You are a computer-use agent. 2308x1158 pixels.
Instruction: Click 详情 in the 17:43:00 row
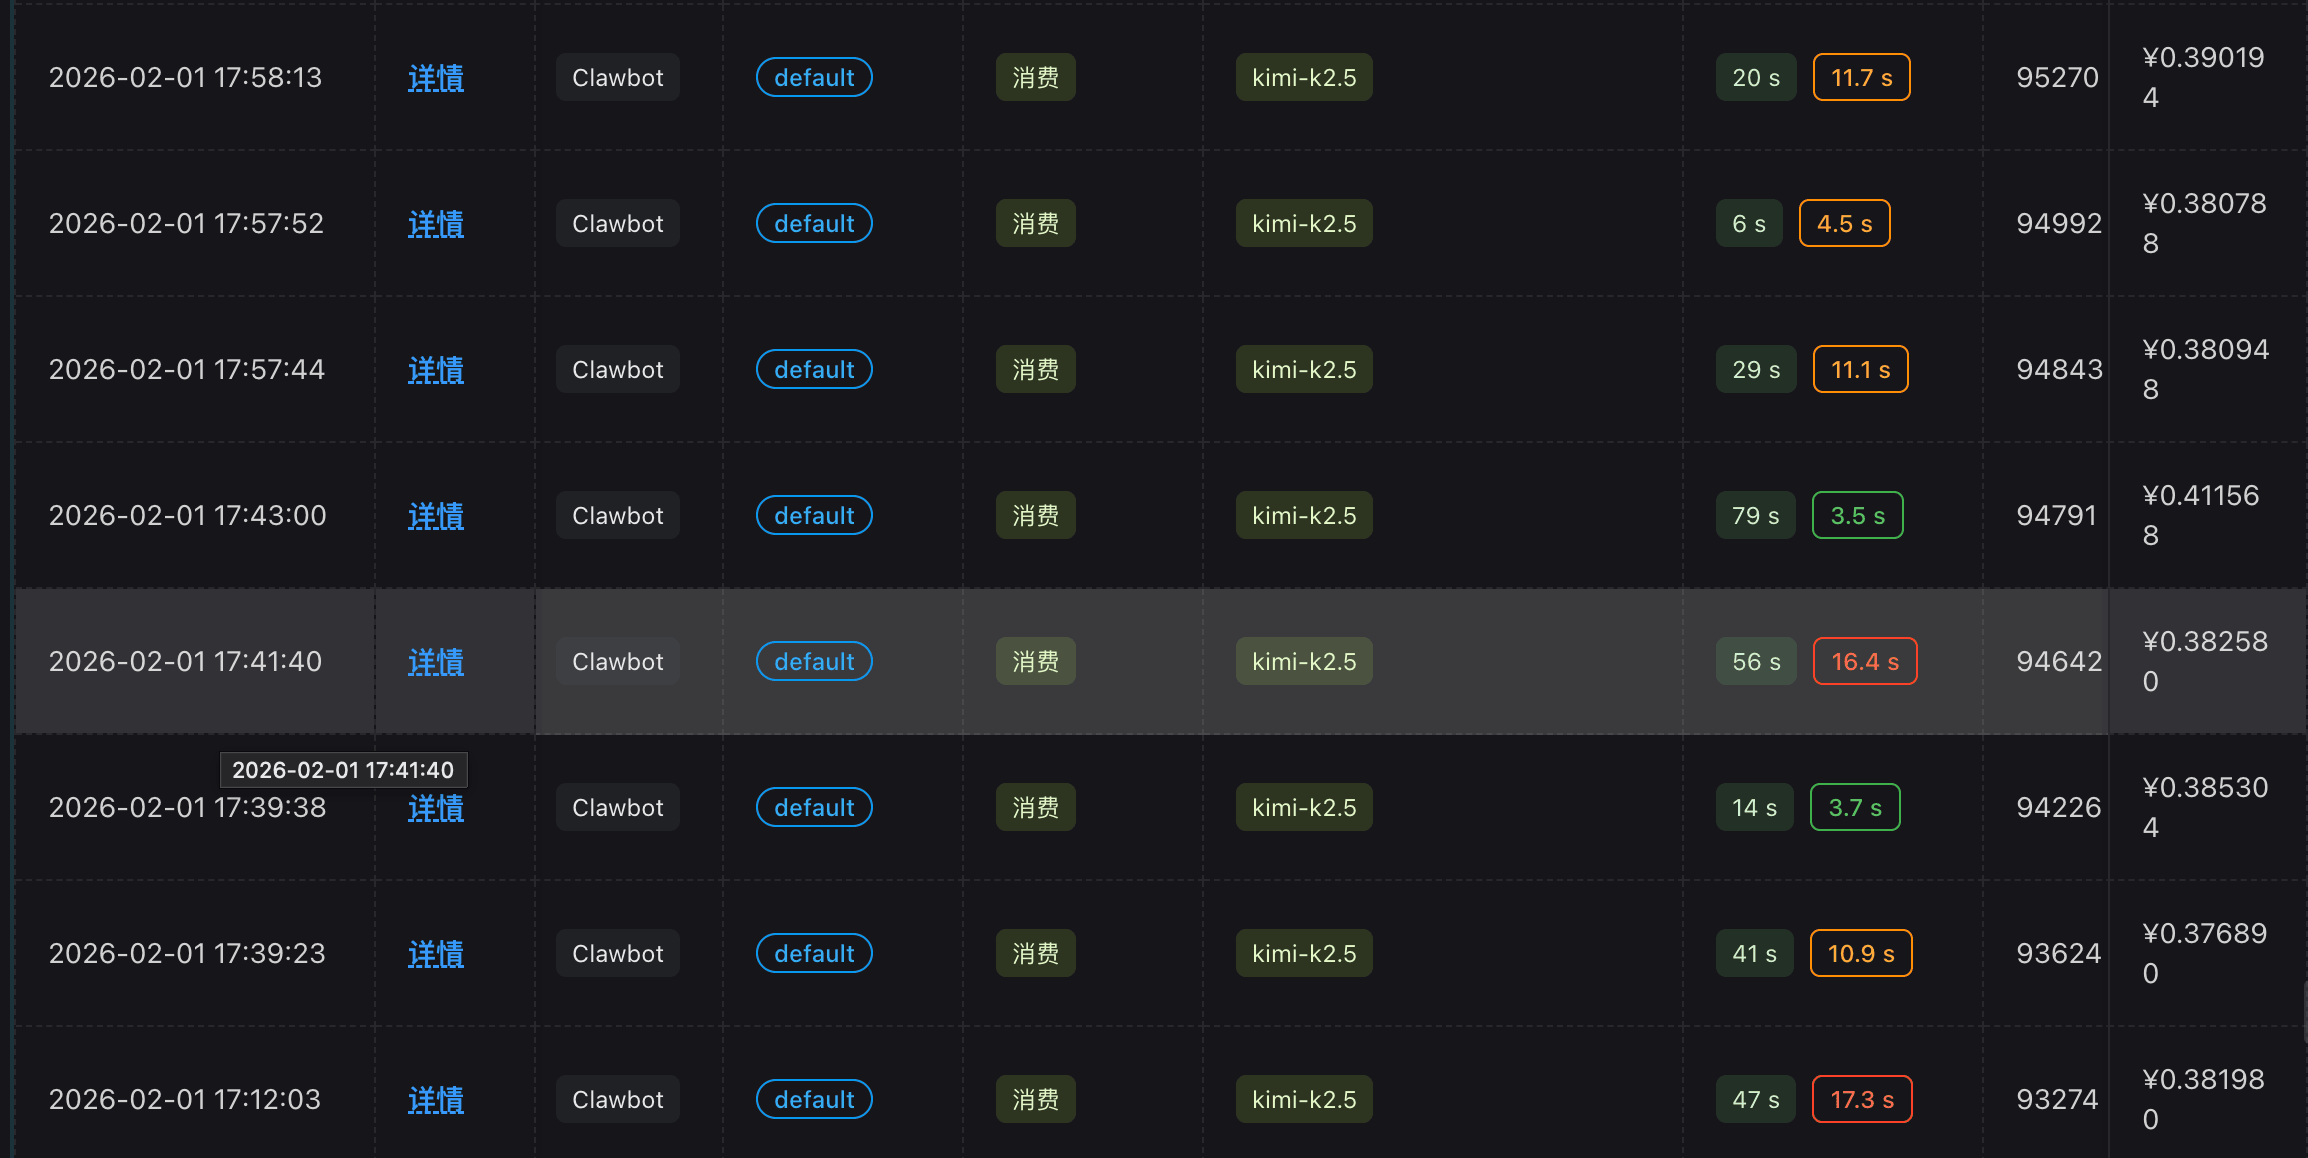point(435,516)
